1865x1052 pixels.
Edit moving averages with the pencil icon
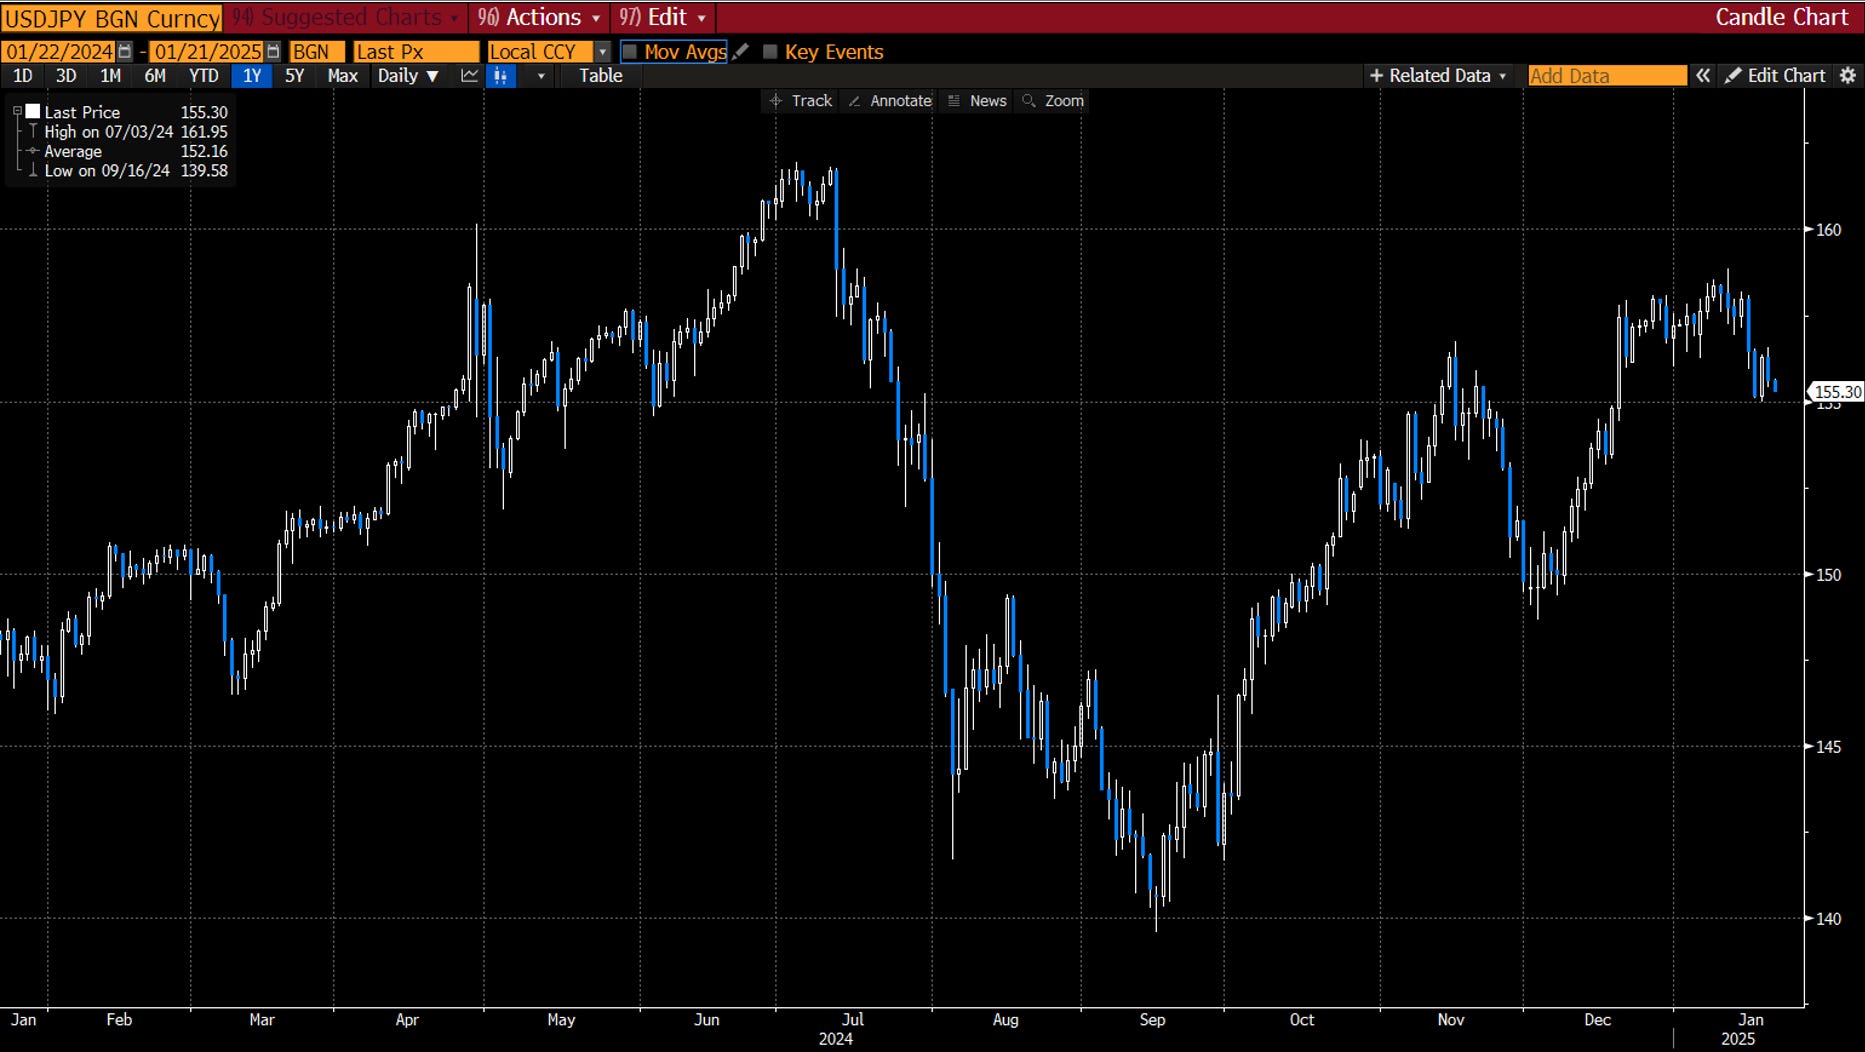[x=740, y=52]
